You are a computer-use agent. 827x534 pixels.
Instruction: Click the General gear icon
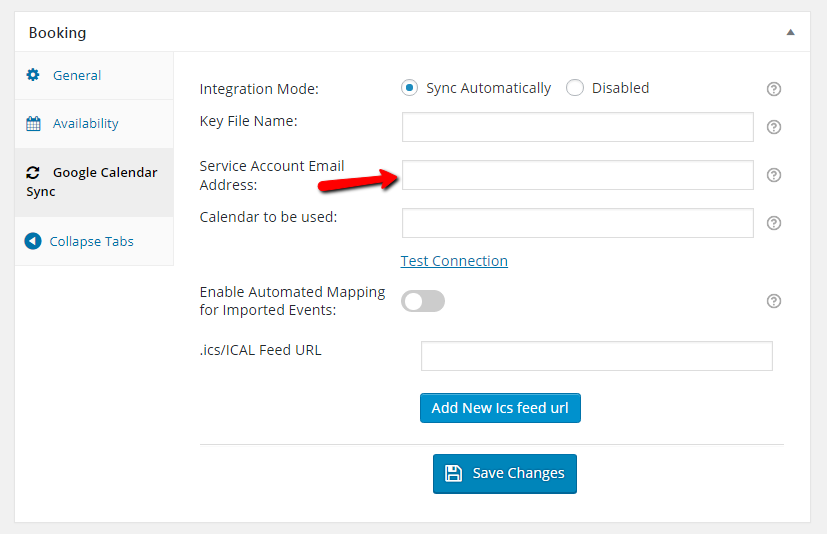[x=33, y=75]
